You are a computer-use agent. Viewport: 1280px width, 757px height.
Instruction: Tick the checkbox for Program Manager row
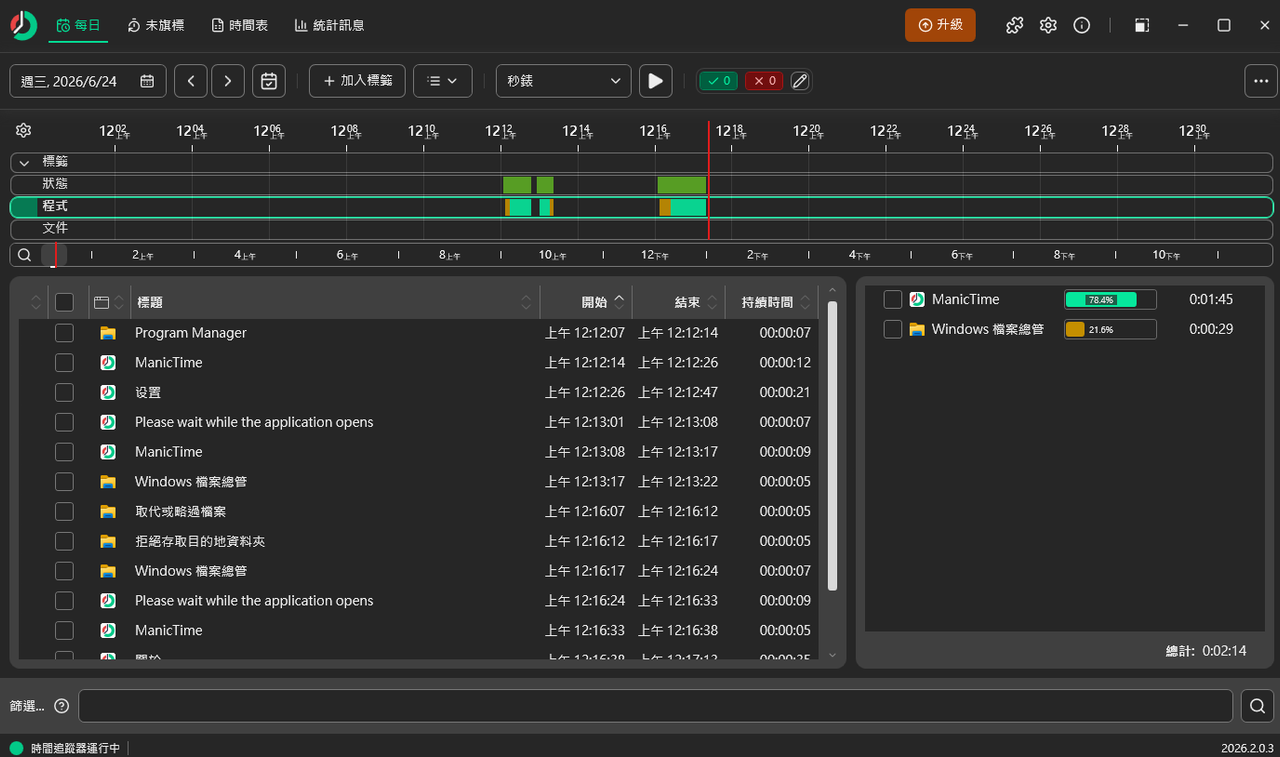(x=64, y=333)
